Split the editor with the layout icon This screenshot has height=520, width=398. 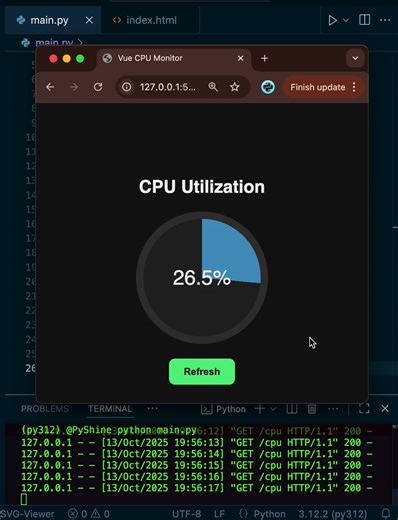364,20
